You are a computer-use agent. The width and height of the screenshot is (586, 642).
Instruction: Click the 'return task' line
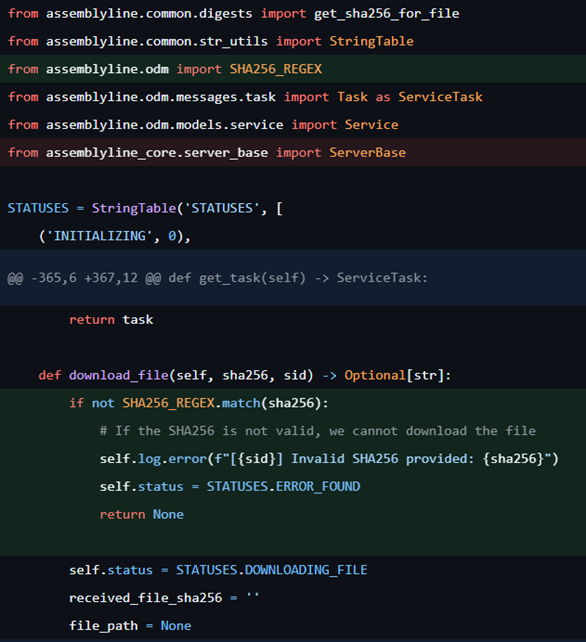coord(111,320)
